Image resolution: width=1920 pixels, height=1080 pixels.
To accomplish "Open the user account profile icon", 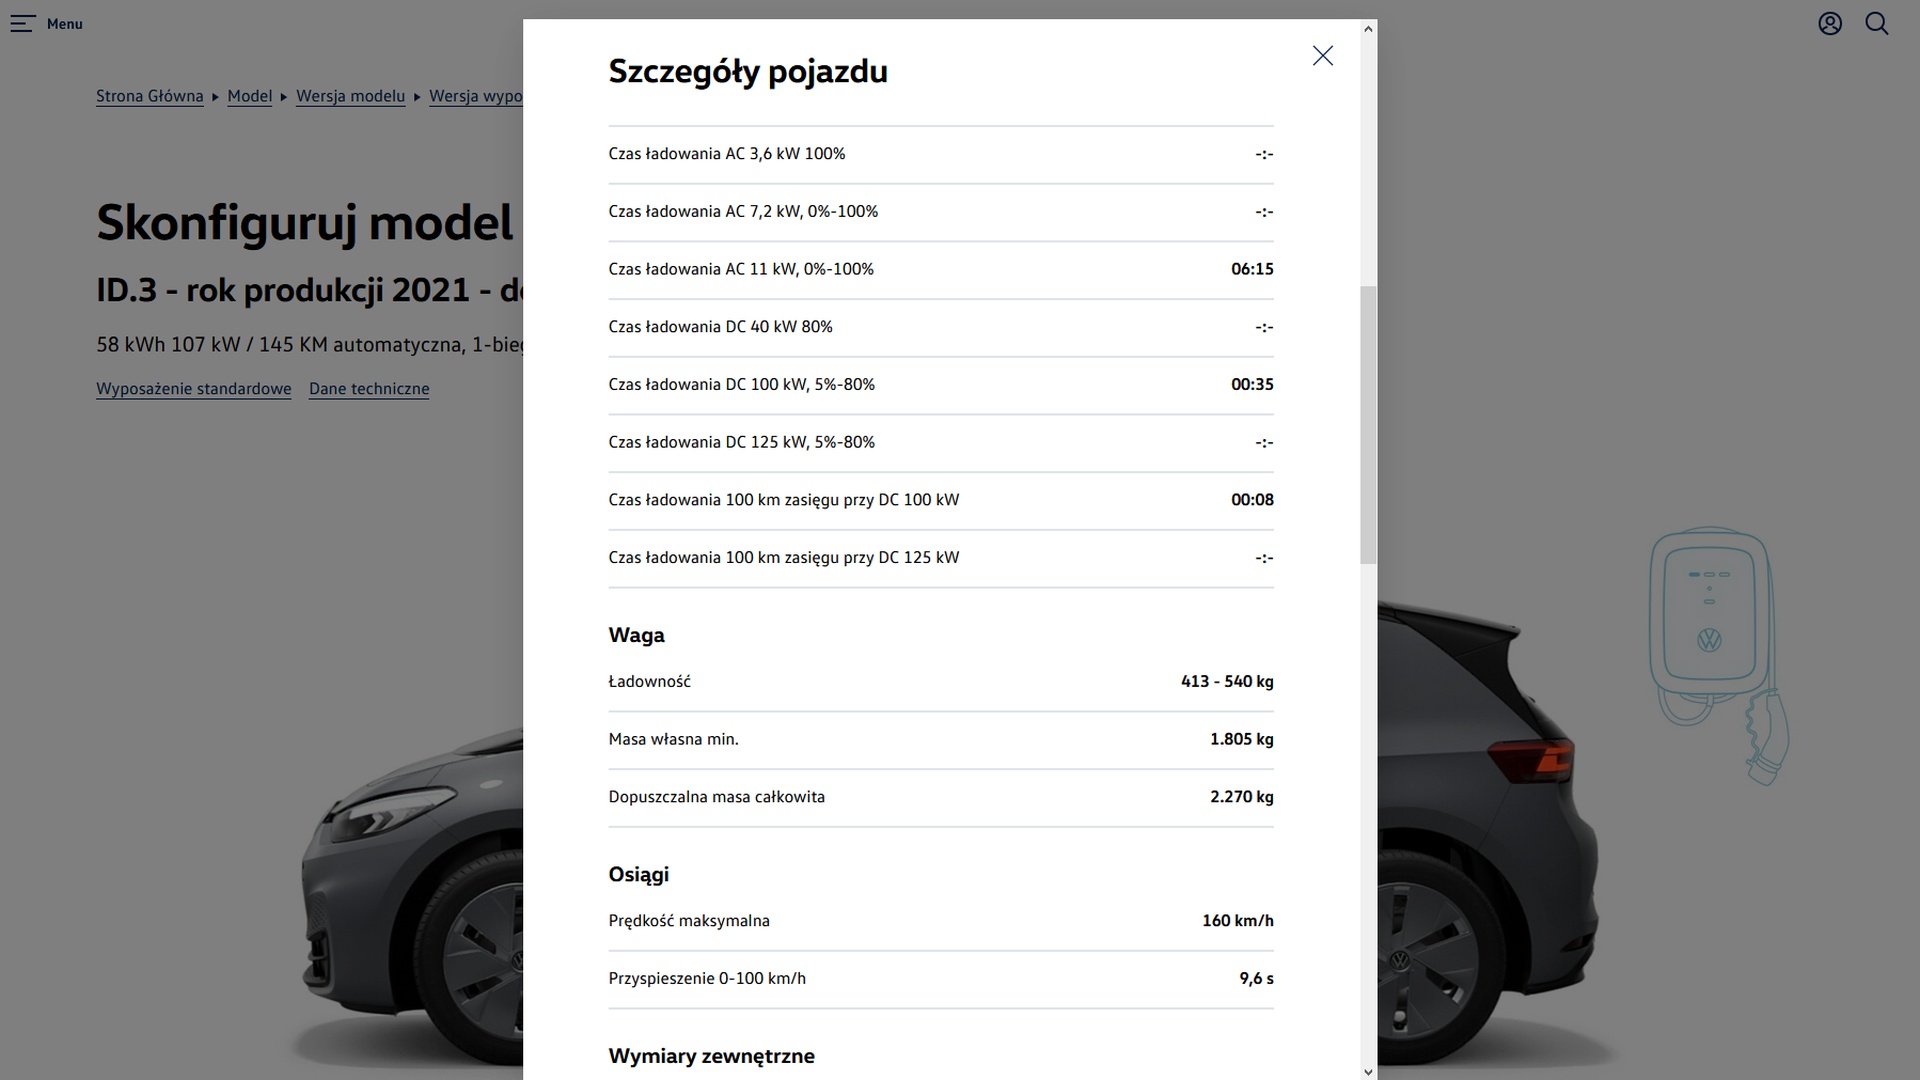I will click(x=1830, y=24).
